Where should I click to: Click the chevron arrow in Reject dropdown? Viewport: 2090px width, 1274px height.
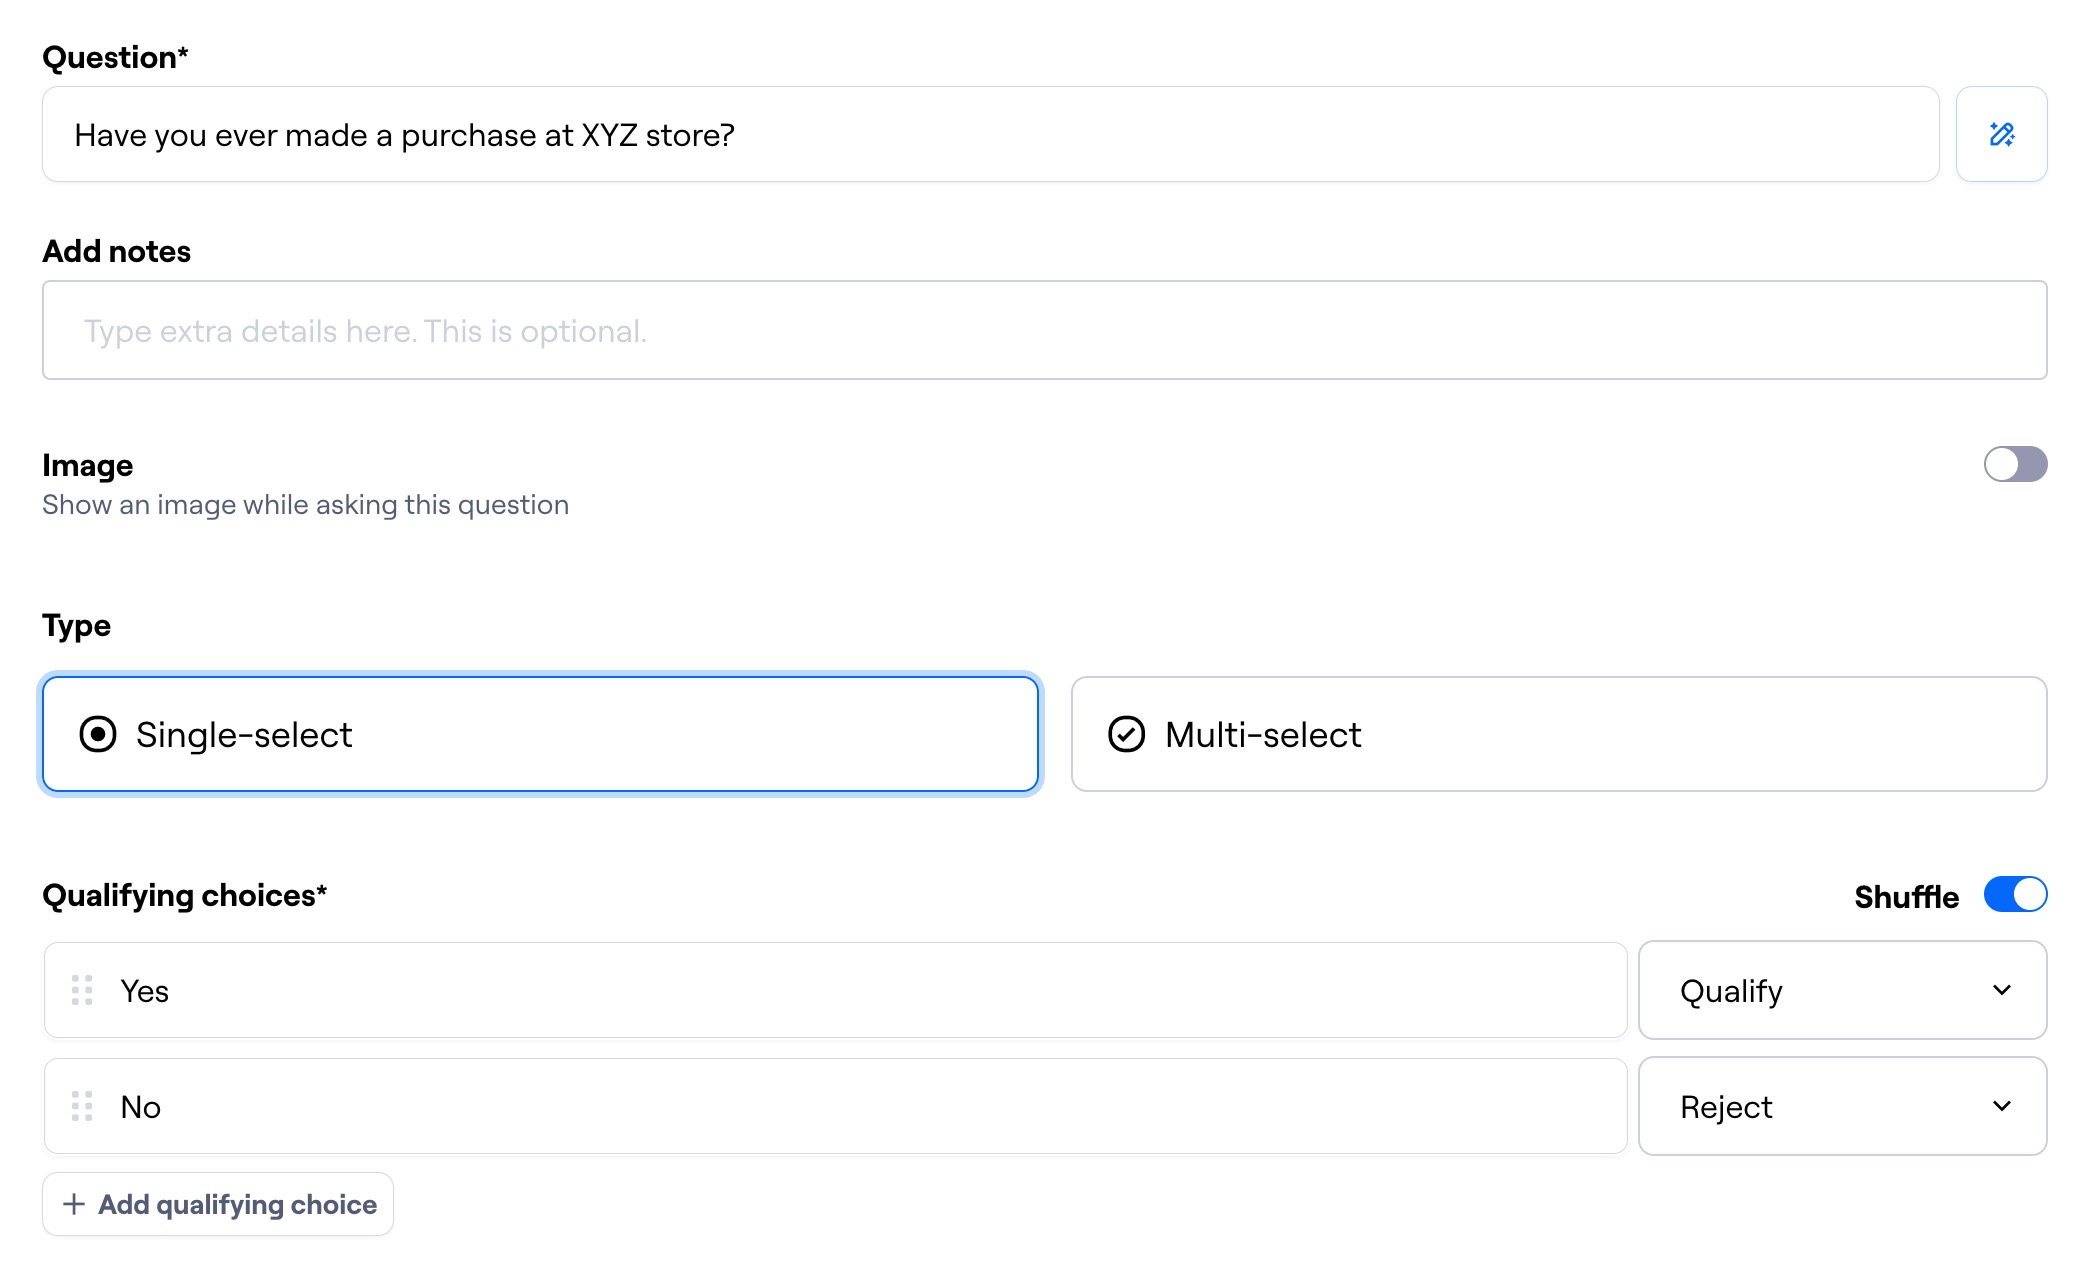(2001, 1106)
